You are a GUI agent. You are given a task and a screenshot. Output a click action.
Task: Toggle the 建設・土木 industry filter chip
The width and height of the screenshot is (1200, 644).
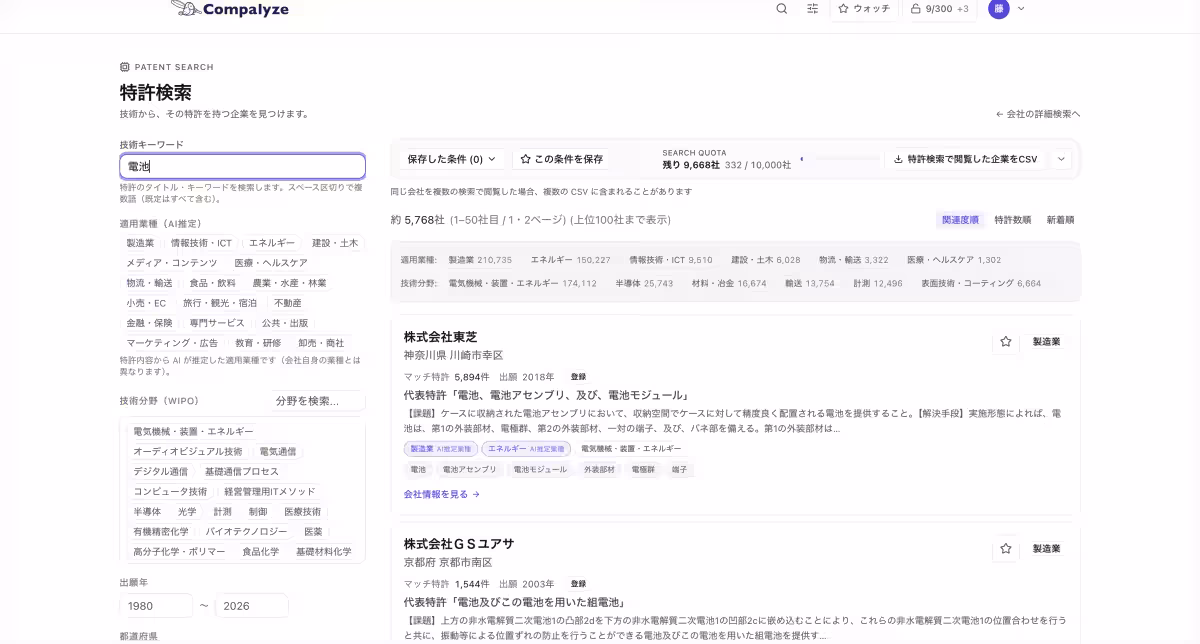point(335,243)
